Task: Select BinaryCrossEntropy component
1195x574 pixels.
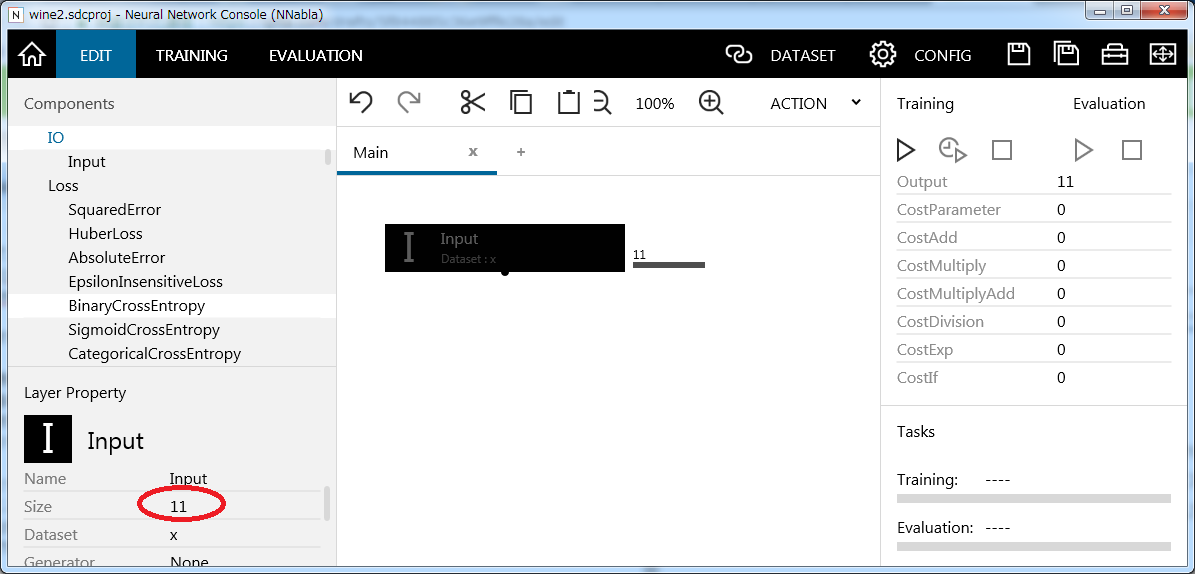Action: [x=136, y=306]
